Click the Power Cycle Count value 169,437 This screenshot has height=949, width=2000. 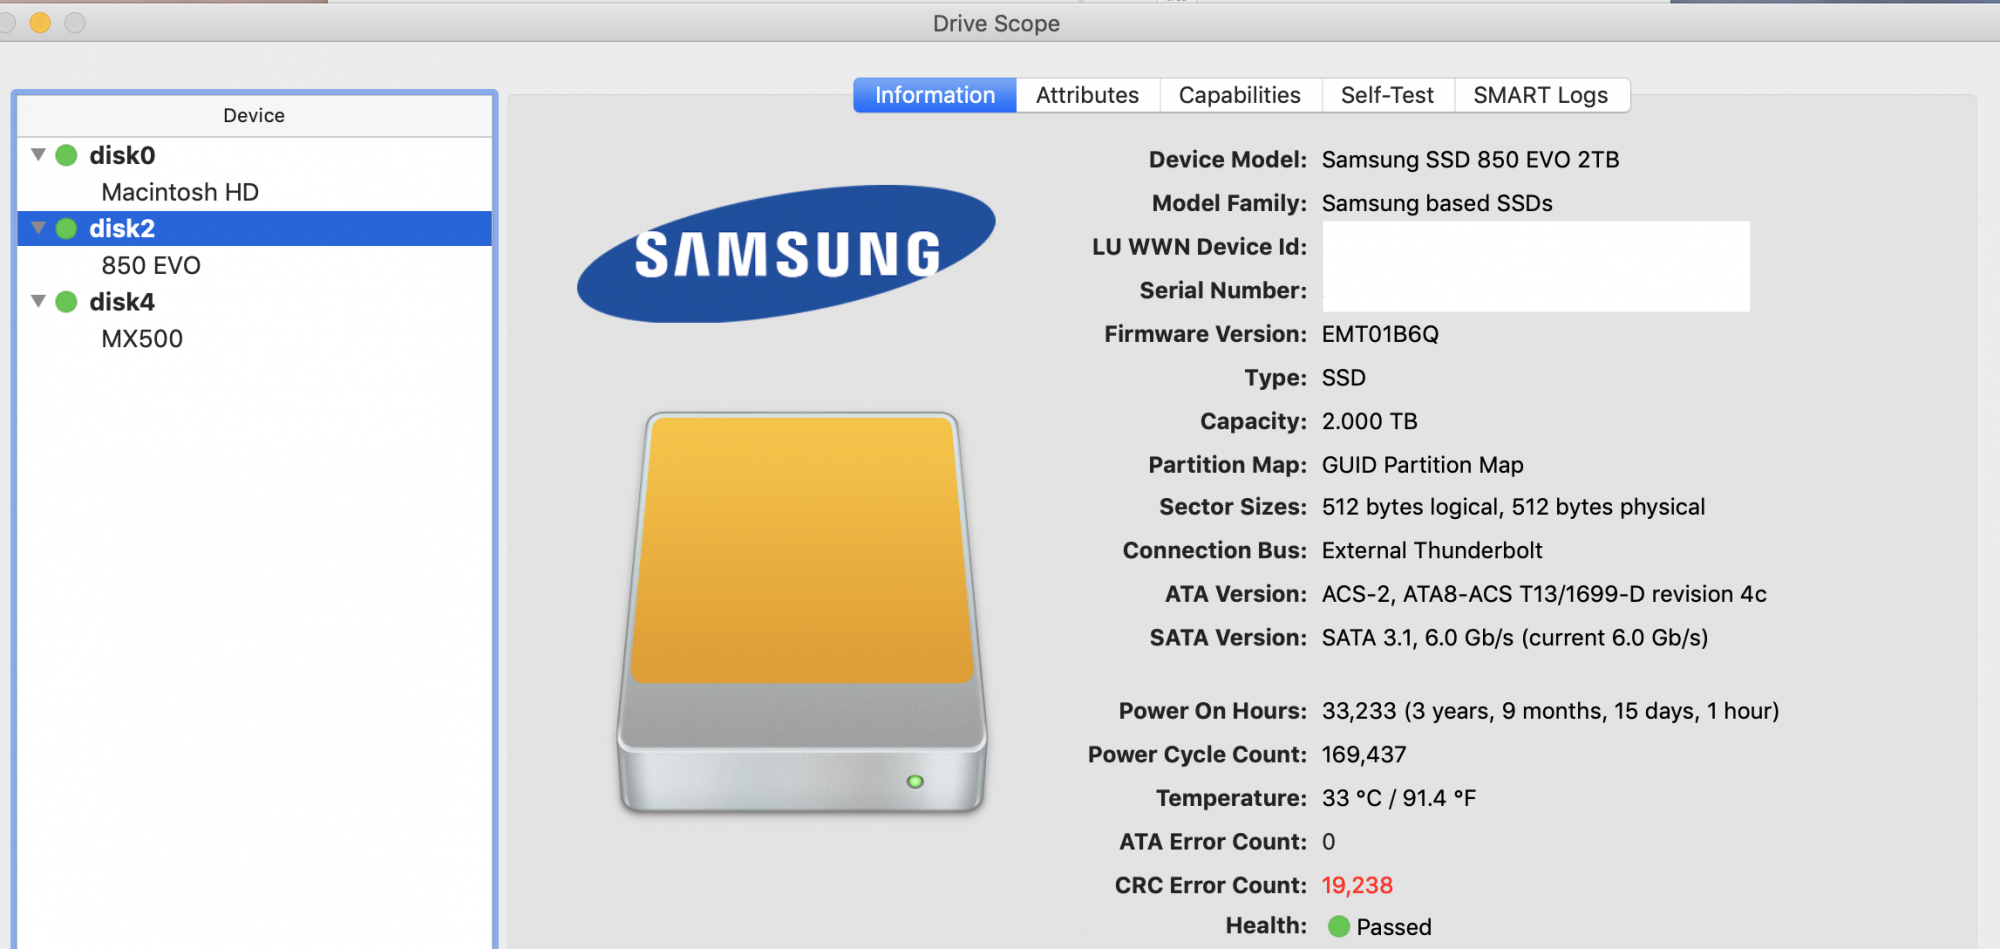tap(1364, 755)
